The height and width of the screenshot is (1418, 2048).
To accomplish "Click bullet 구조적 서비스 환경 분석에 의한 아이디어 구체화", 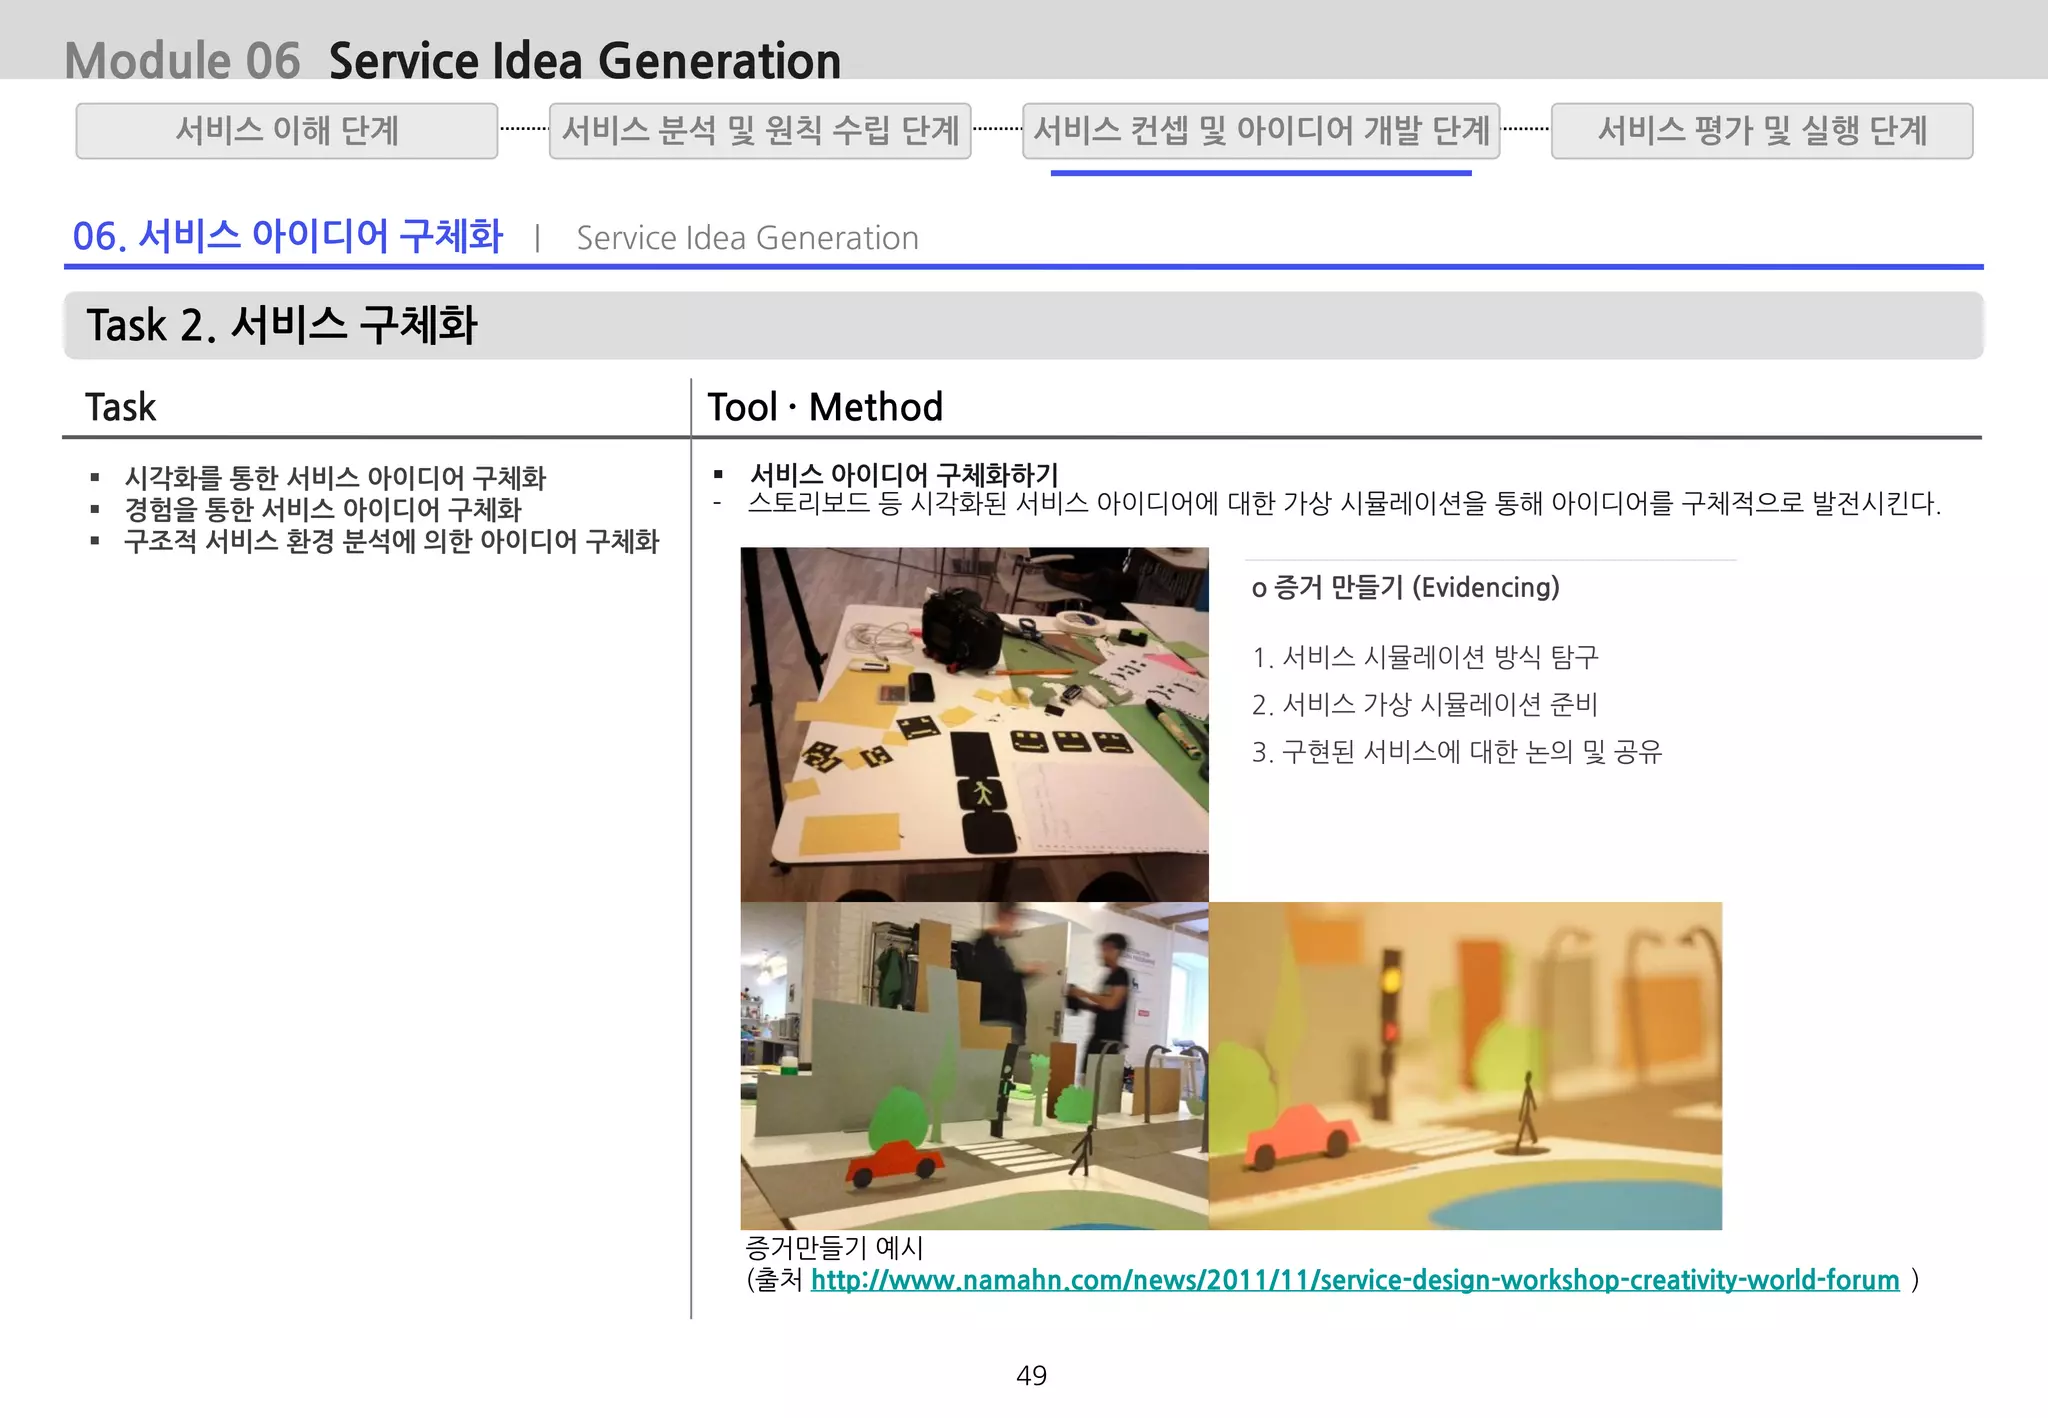I will [x=391, y=542].
